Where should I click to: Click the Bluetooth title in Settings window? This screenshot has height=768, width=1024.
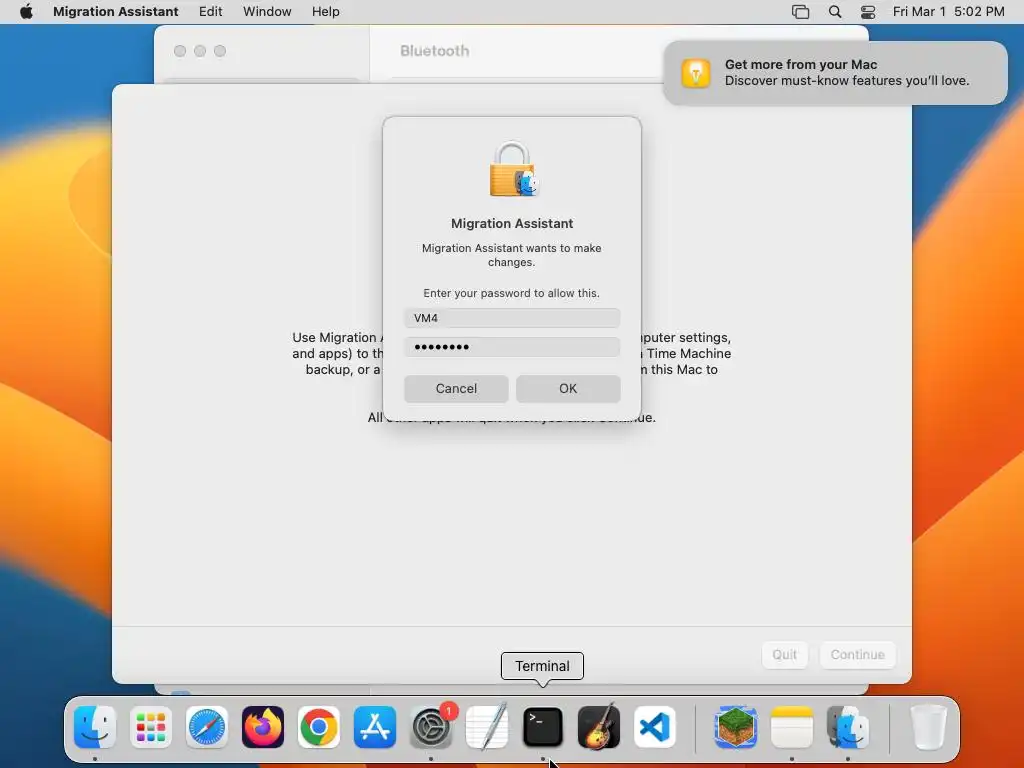pyautogui.click(x=434, y=51)
